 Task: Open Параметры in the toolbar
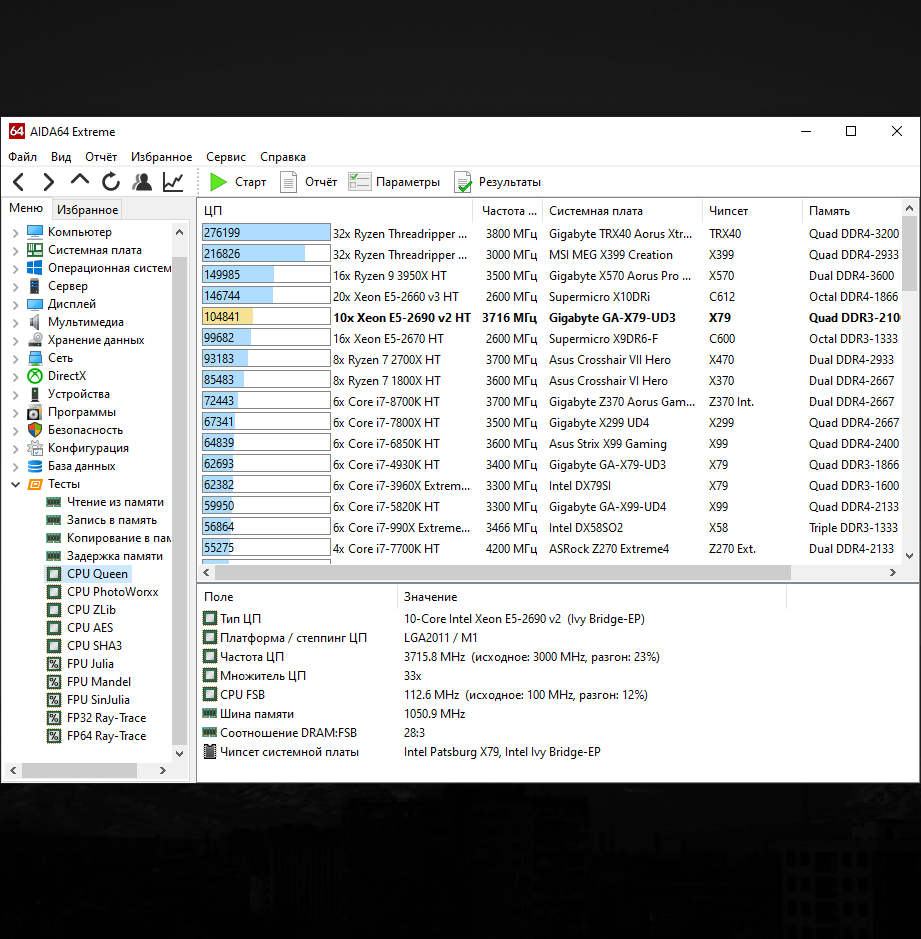394,181
